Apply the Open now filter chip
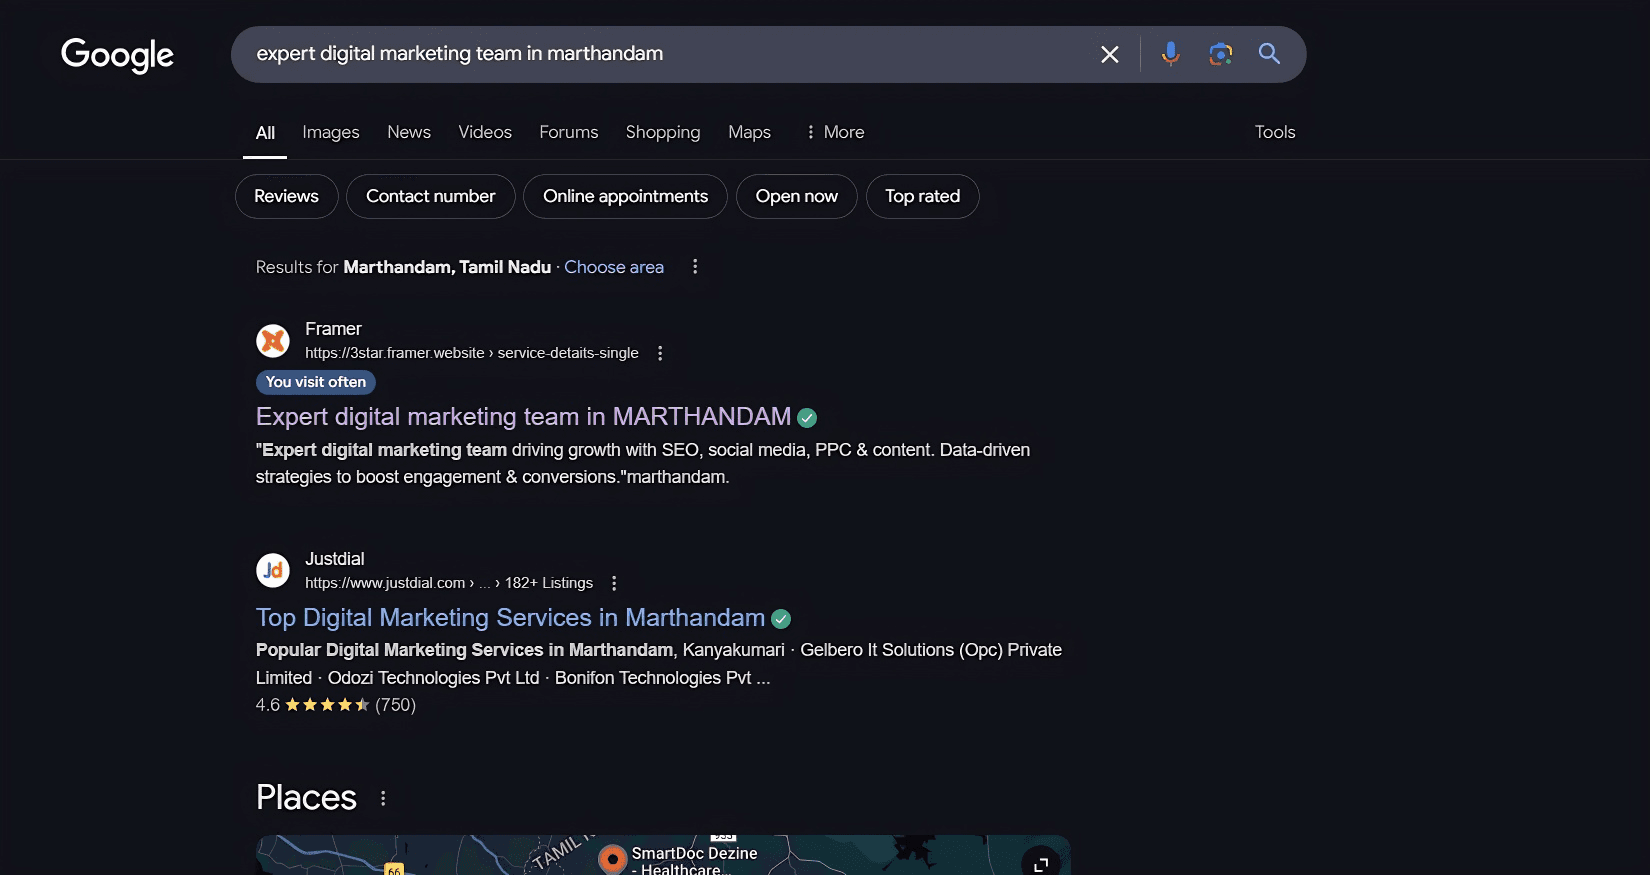The image size is (1650, 875). [x=797, y=196]
